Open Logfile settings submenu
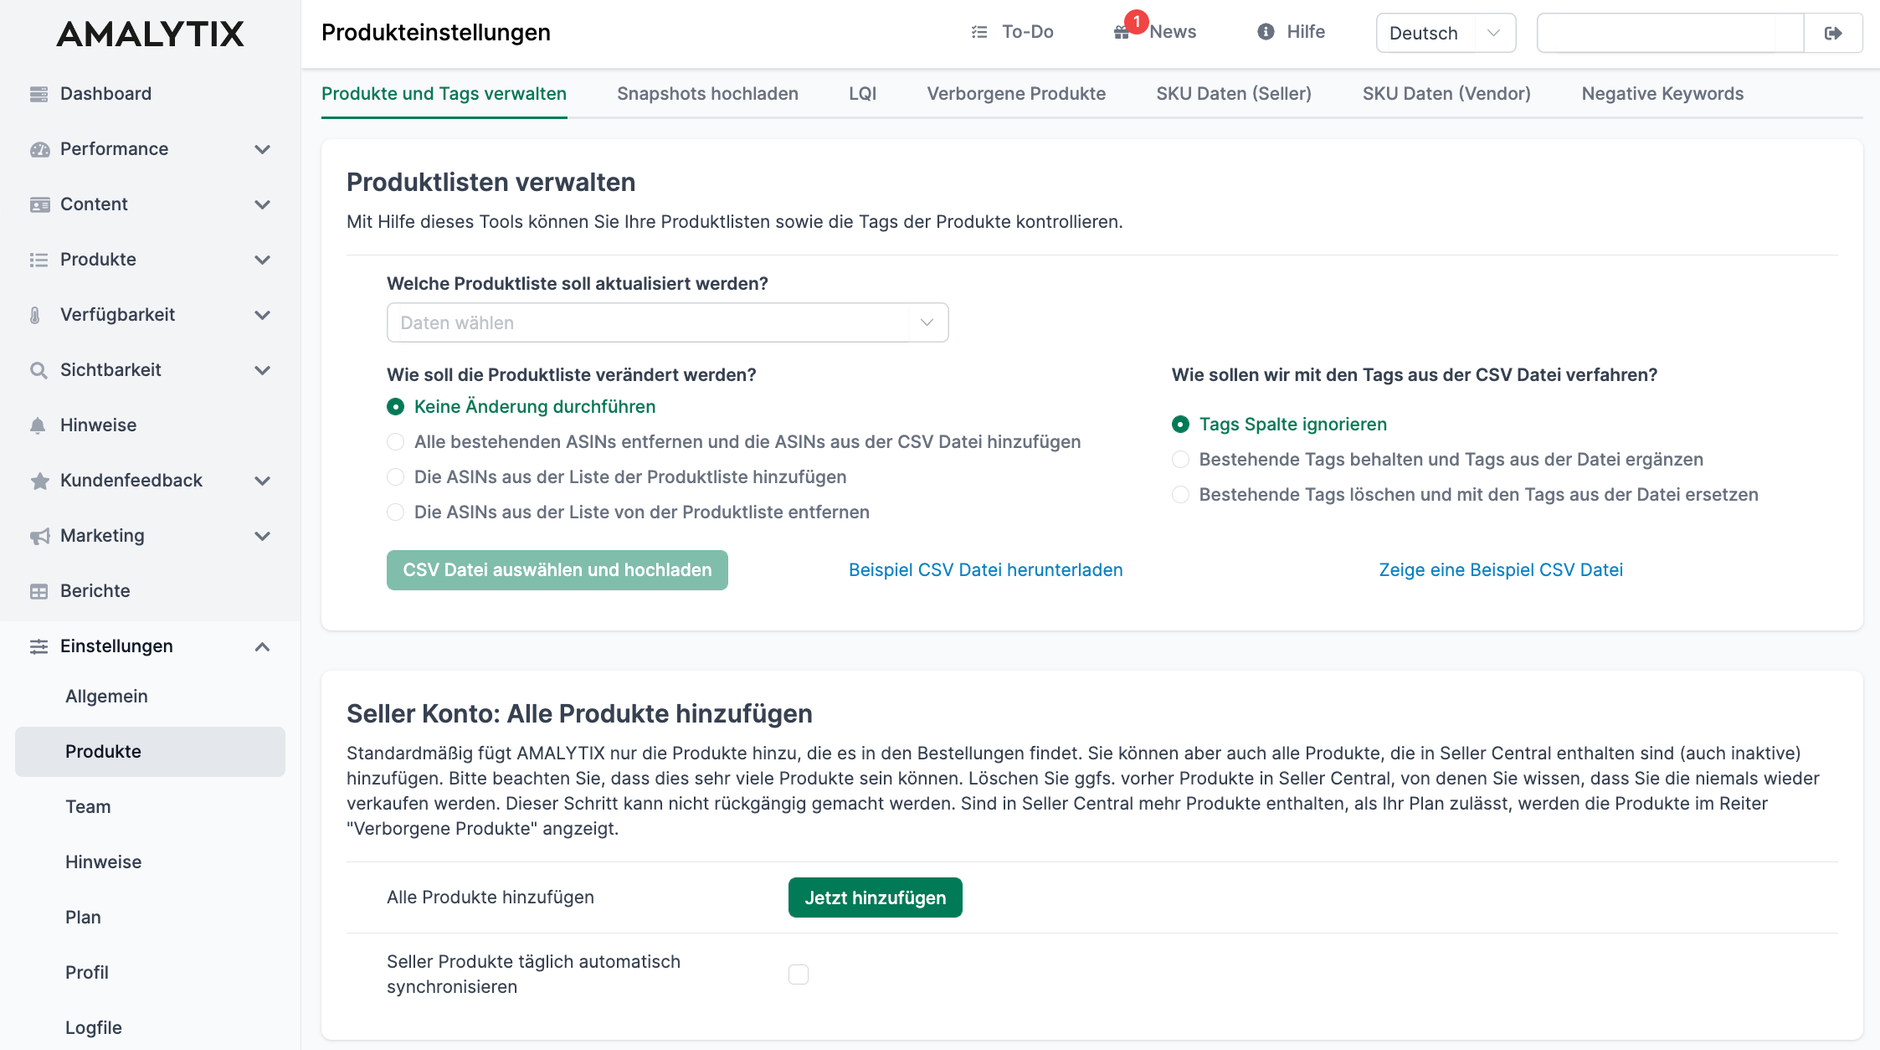 [93, 1028]
